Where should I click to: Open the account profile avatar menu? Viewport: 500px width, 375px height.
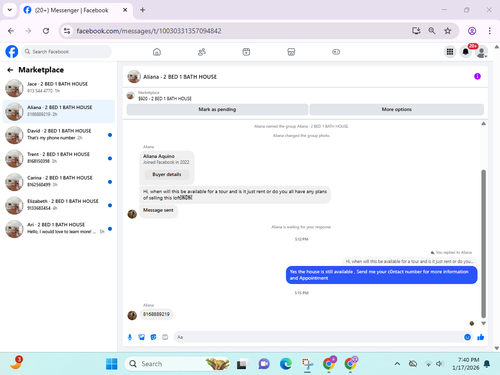coord(482,52)
